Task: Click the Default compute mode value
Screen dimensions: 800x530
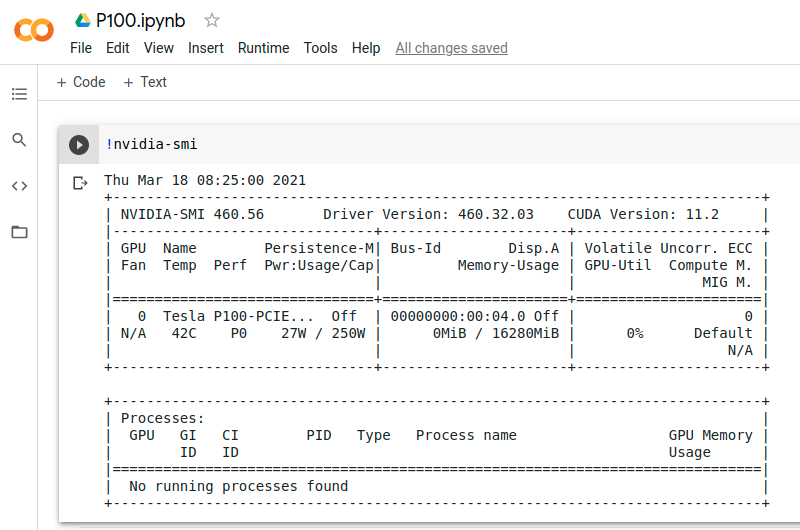Action: click(x=723, y=333)
